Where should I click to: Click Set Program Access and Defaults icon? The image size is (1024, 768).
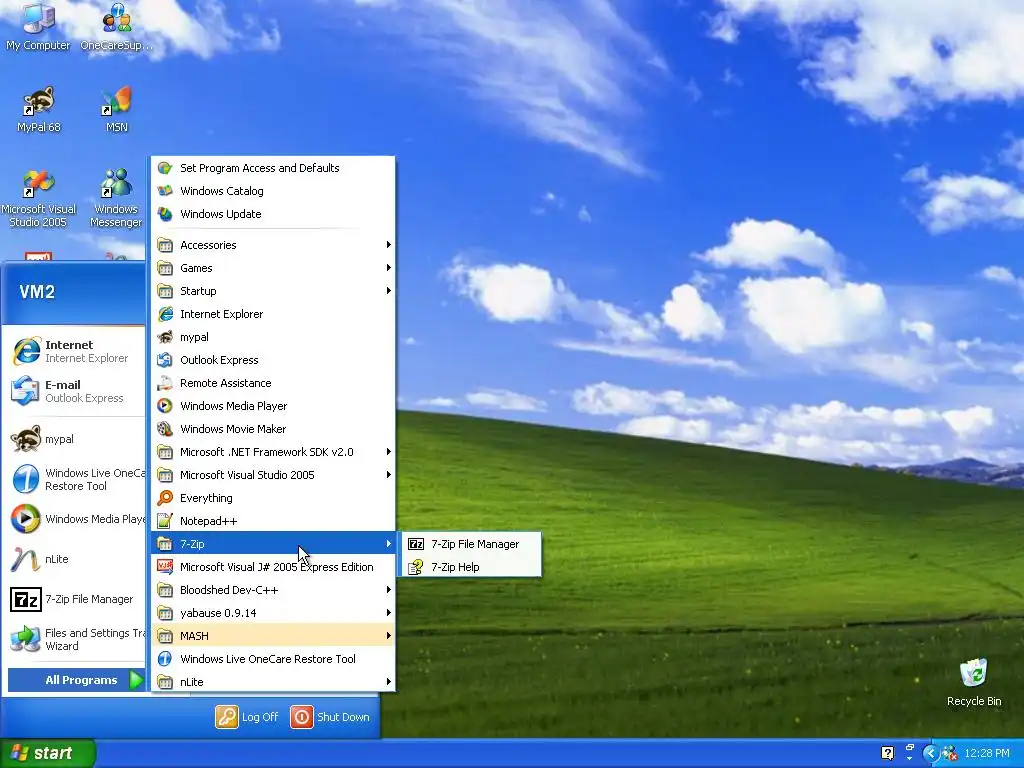(x=165, y=168)
